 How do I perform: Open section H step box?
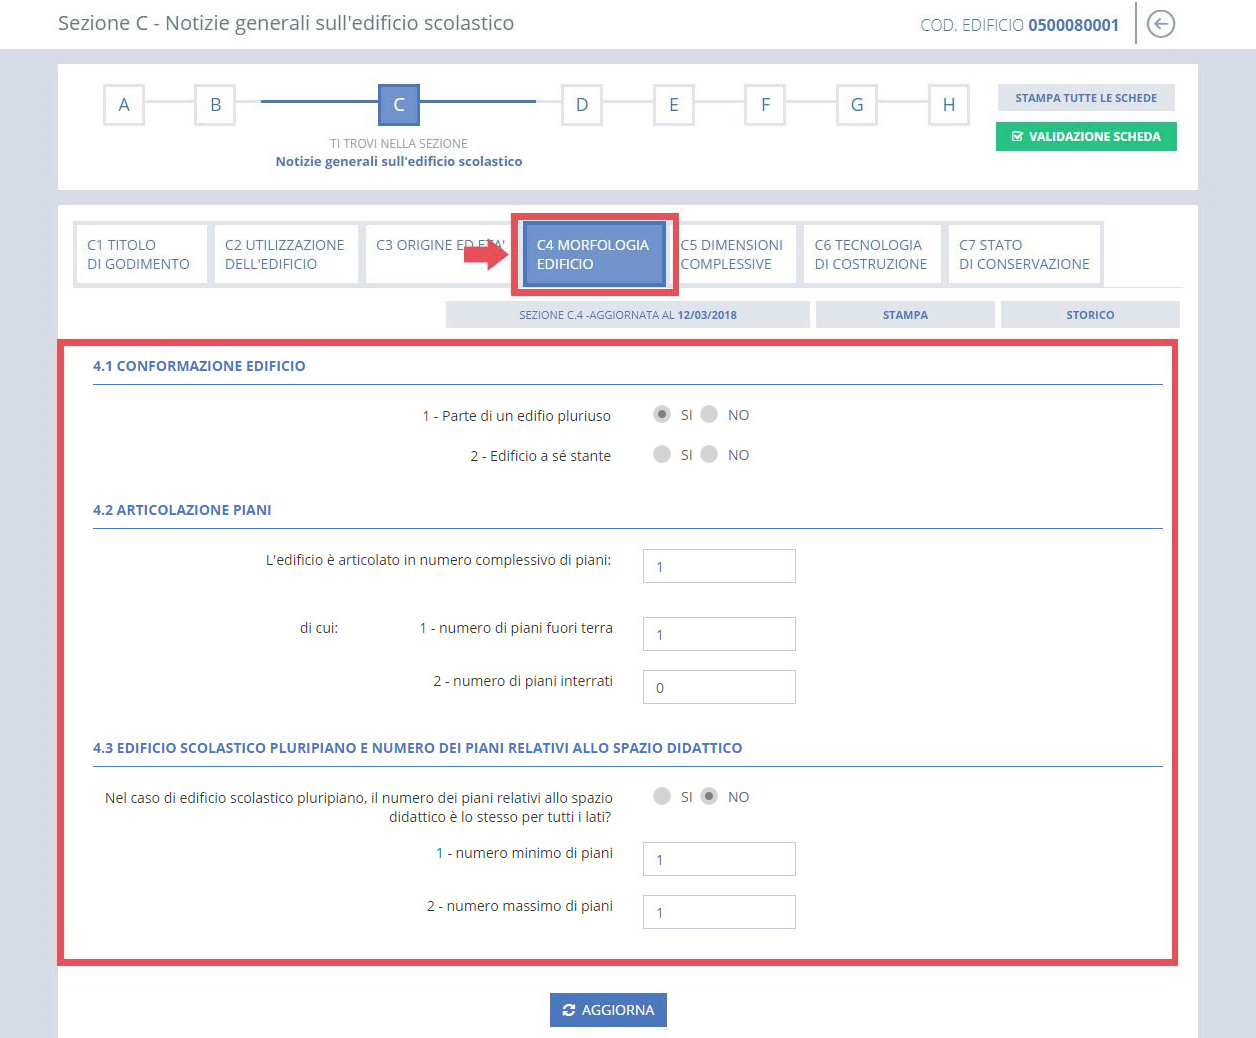point(948,105)
